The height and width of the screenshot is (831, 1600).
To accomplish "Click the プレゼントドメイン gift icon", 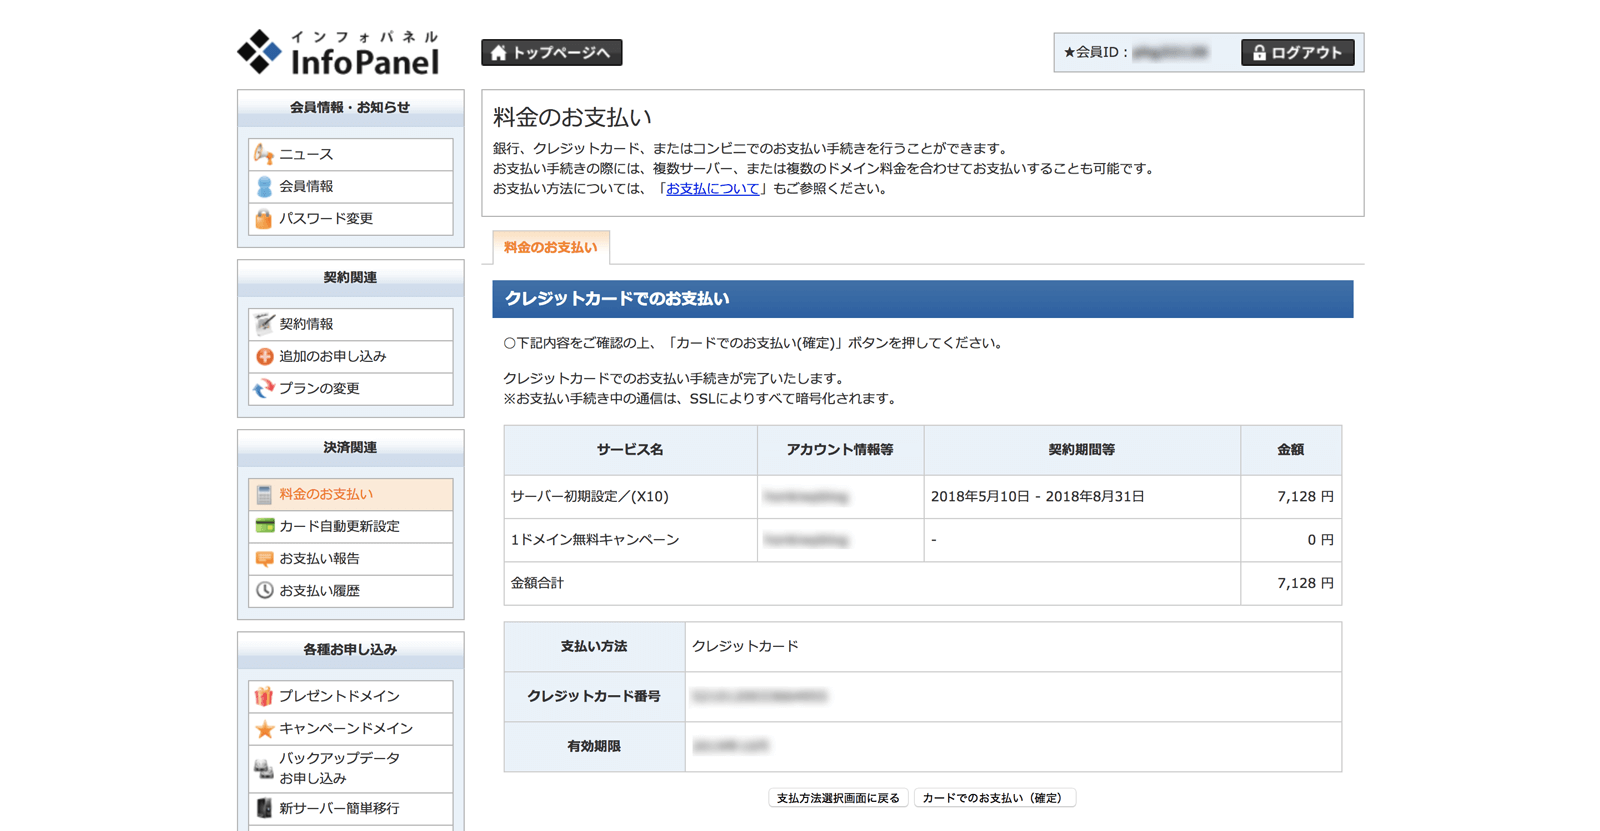I will [264, 696].
